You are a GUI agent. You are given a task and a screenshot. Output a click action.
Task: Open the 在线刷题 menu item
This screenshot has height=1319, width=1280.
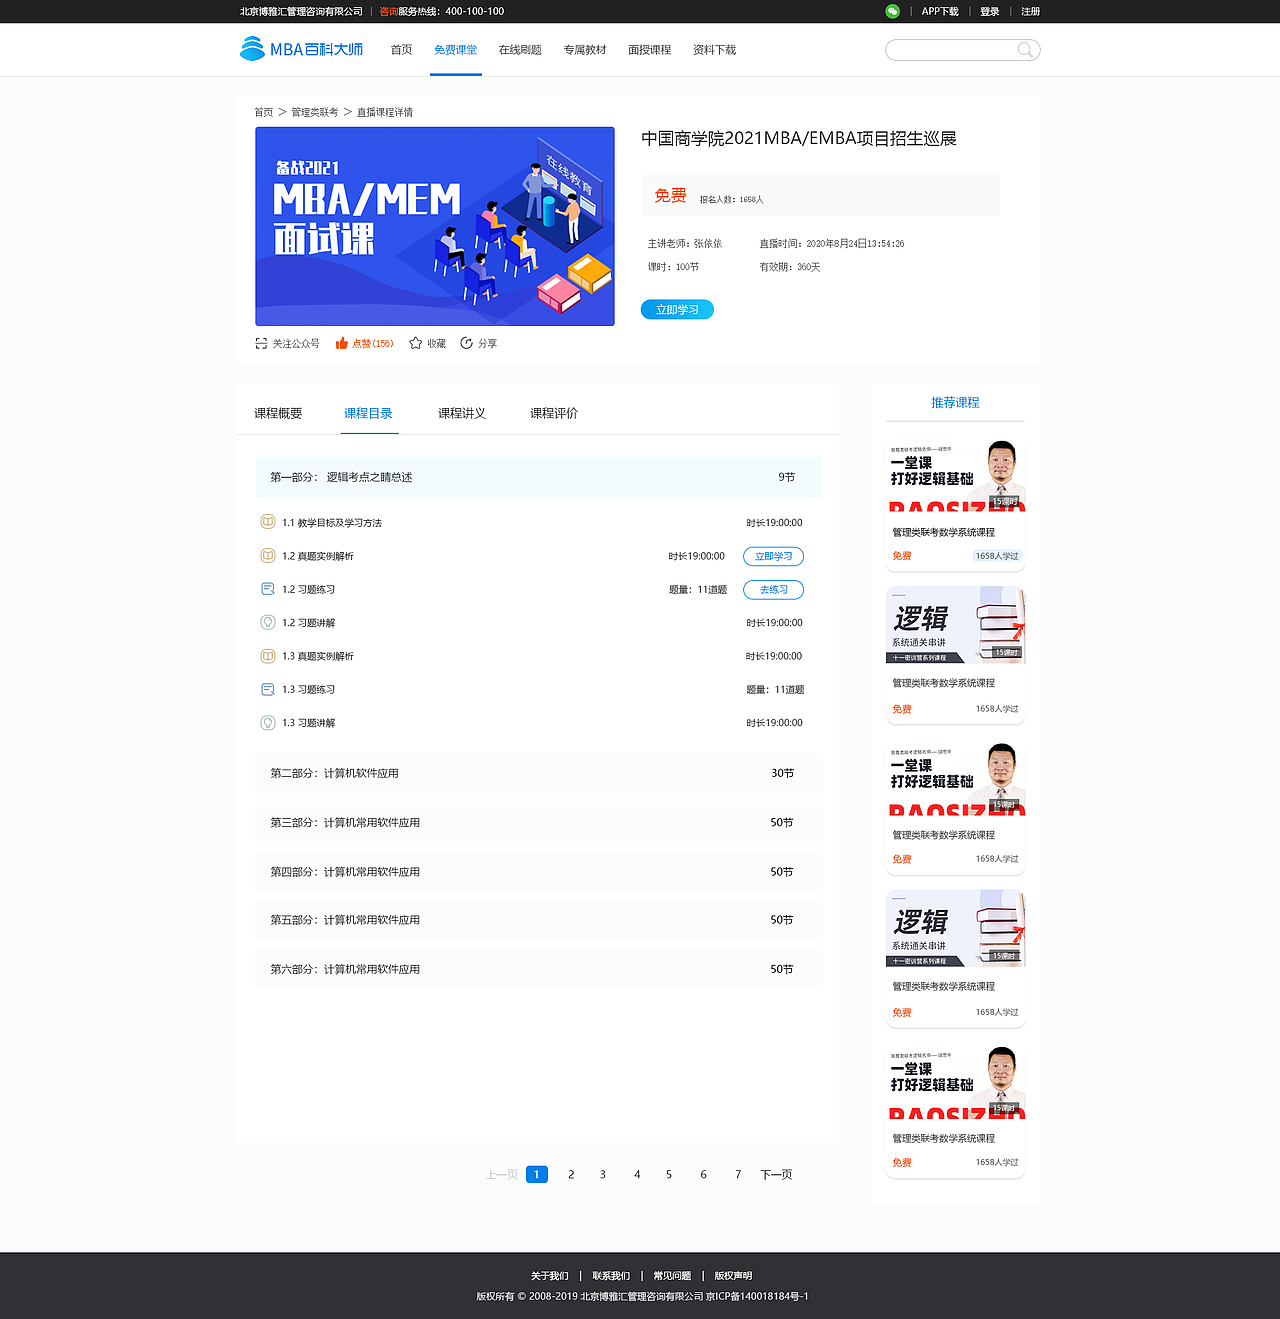pos(519,48)
